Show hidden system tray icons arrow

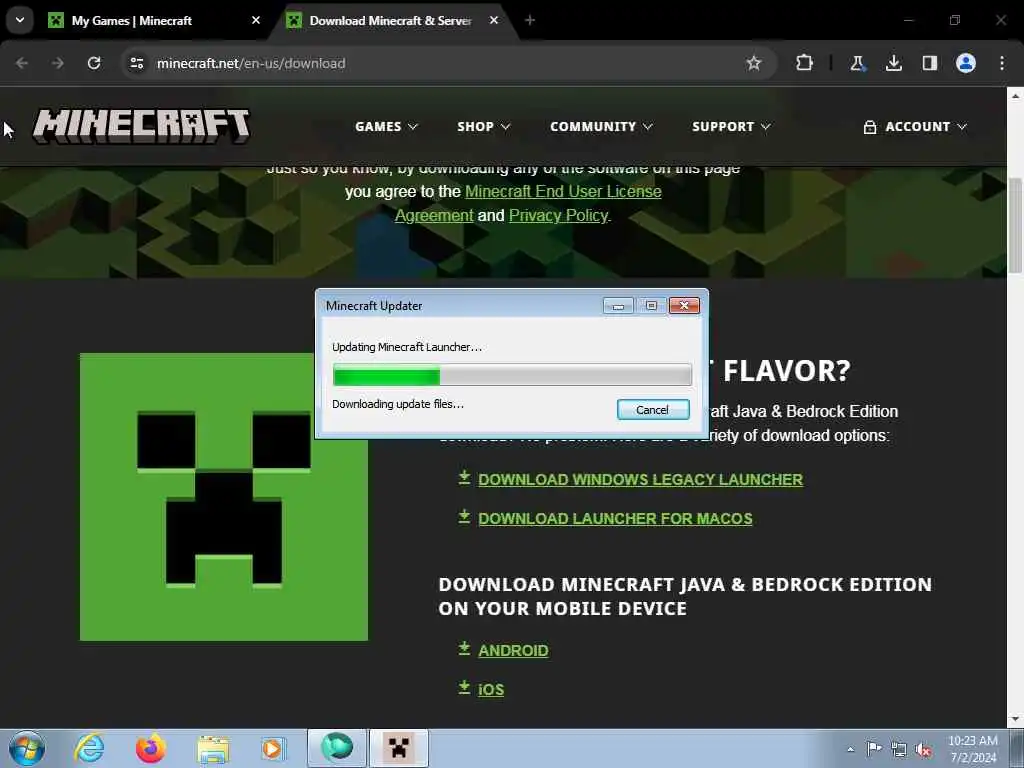850,749
